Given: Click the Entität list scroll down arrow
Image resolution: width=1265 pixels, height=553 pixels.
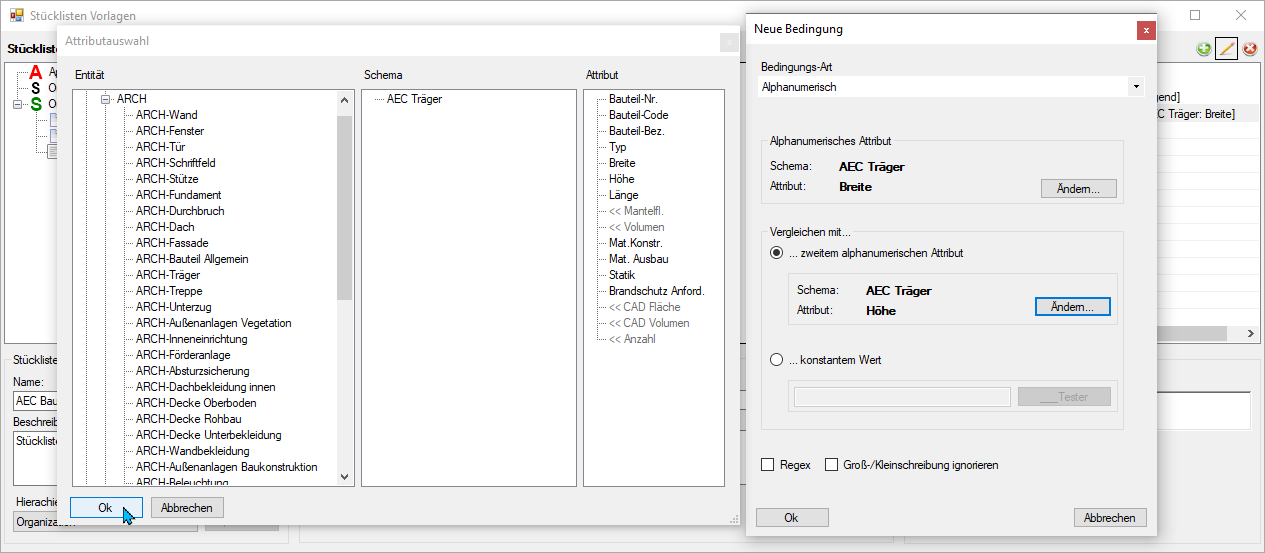Looking at the screenshot, I should coord(345,477).
